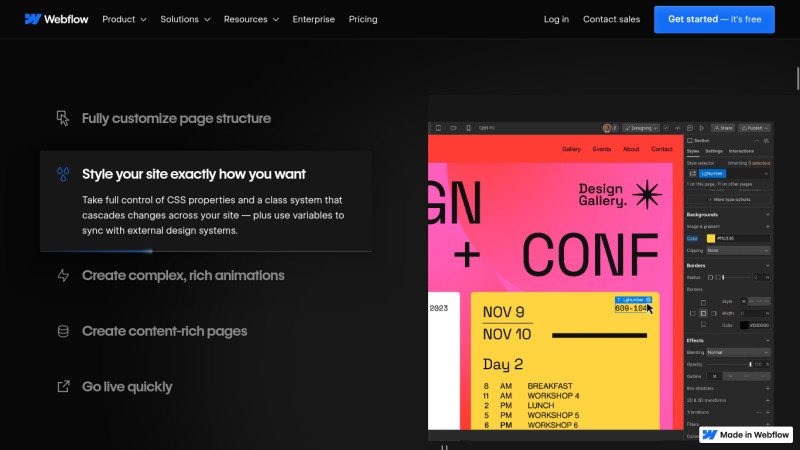Viewport: 800px width, 450px height.
Task: Click the Contact sales link
Action: [x=611, y=19]
